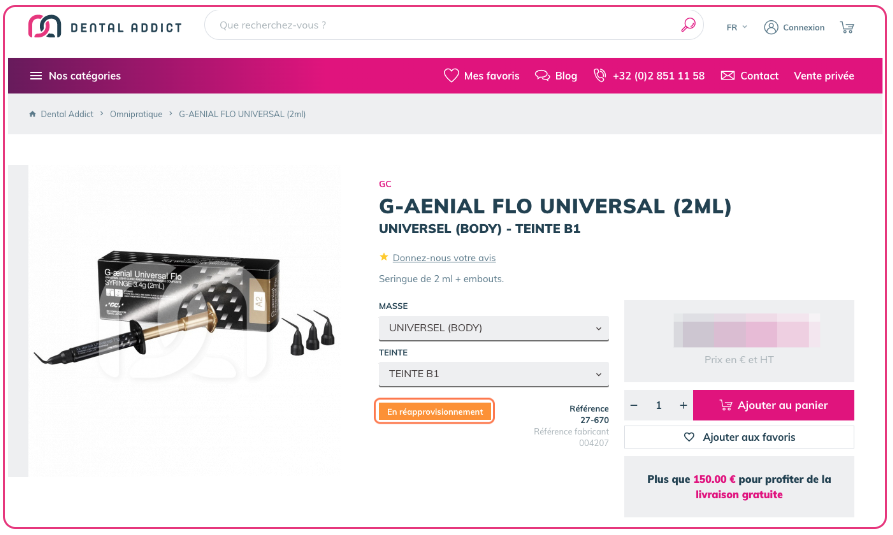The height and width of the screenshot is (535, 893).
Task: Open the TEINTE B1 dropdown
Action: [x=494, y=374]
